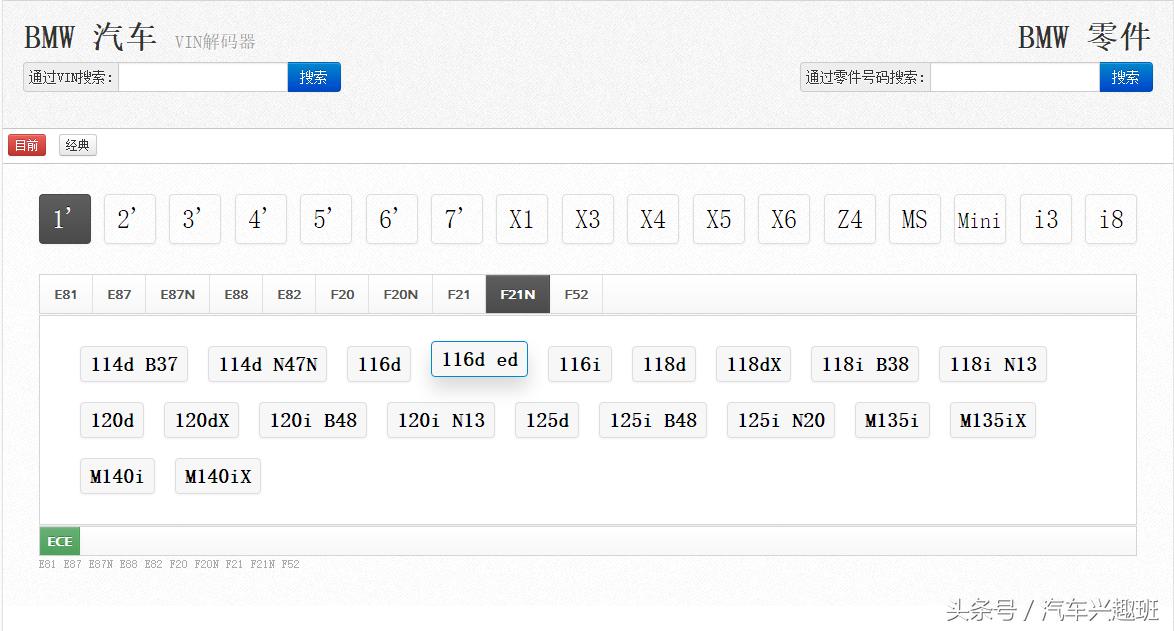Choose the Mini series button
This screenshot has width=1174, height=631.
980,219
